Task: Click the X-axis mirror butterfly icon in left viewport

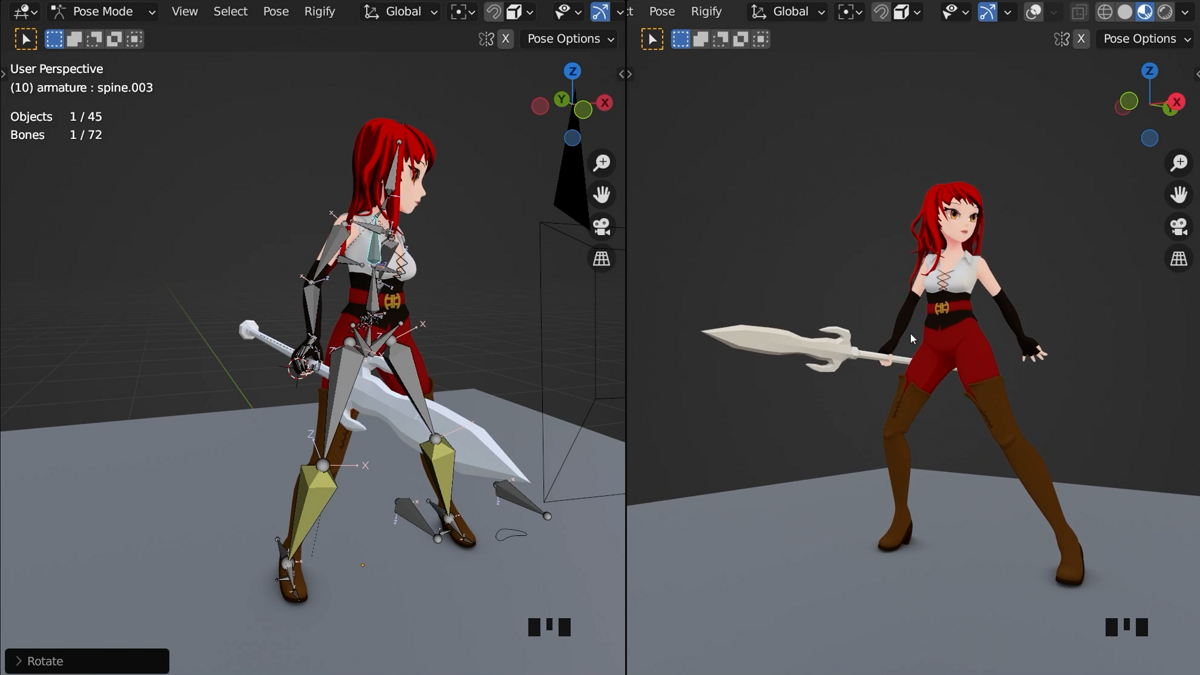Action: 486,39
